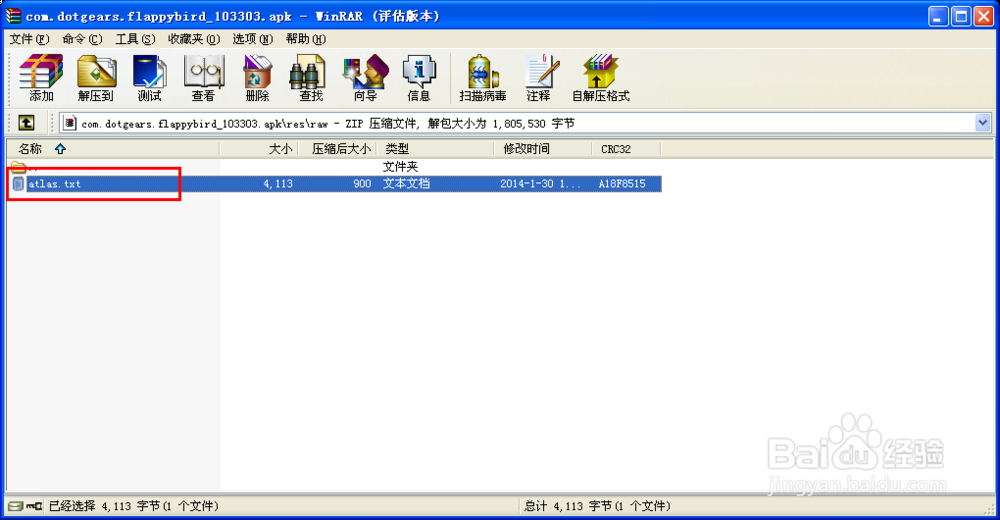Screen dimensions: 1000x520
Task: Click the drive icon in status bar
Action: point(15,506)
